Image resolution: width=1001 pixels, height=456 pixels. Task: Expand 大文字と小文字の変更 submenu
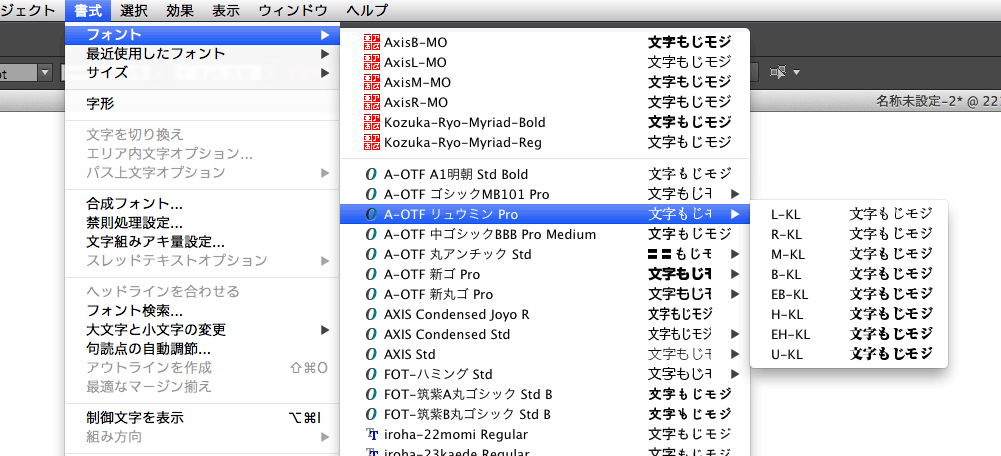pyautogui.click(x=202, y=330)
